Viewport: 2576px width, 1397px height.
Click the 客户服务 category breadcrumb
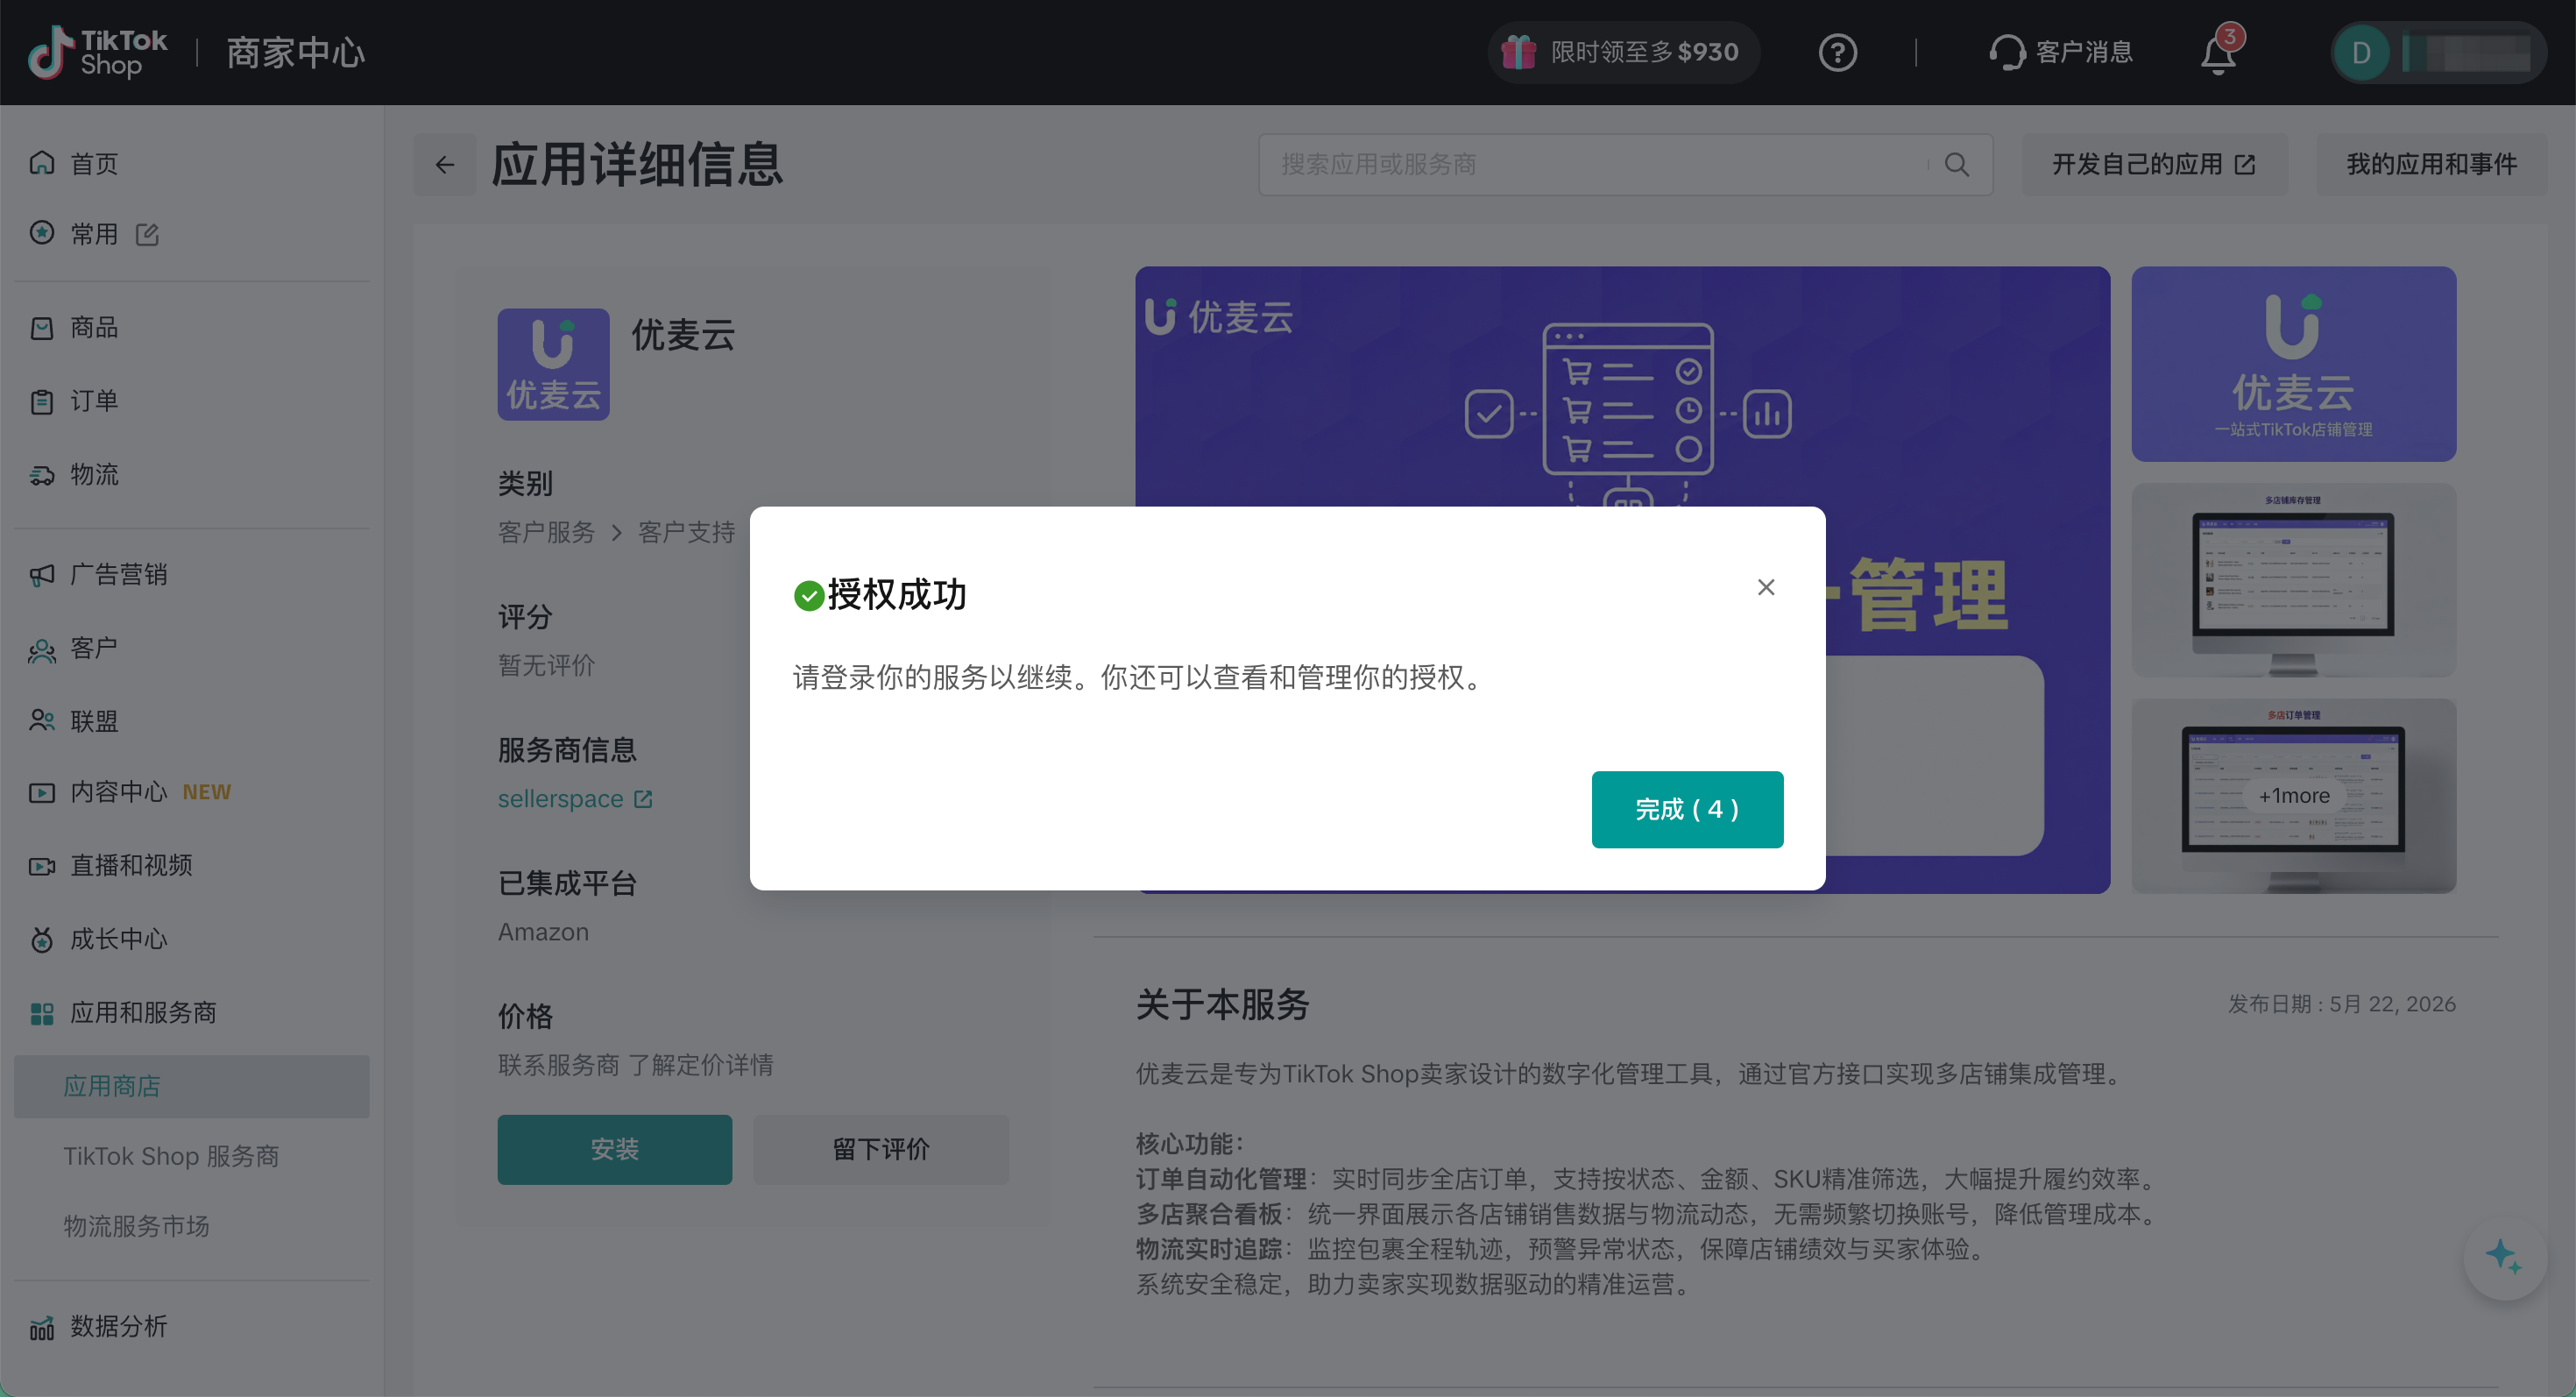click(546, 532)
